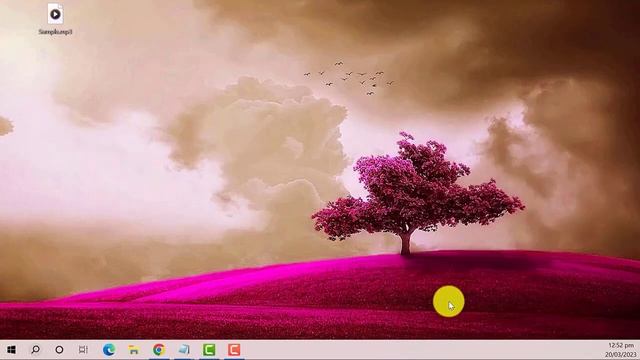Open the clock and date flyout

pyautogui.click(x=621, y=350)
